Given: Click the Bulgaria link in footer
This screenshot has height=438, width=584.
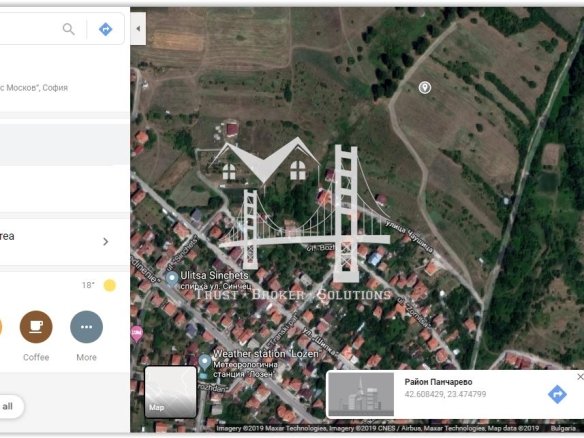Looking at the screenshot, I should pos(562,428).
